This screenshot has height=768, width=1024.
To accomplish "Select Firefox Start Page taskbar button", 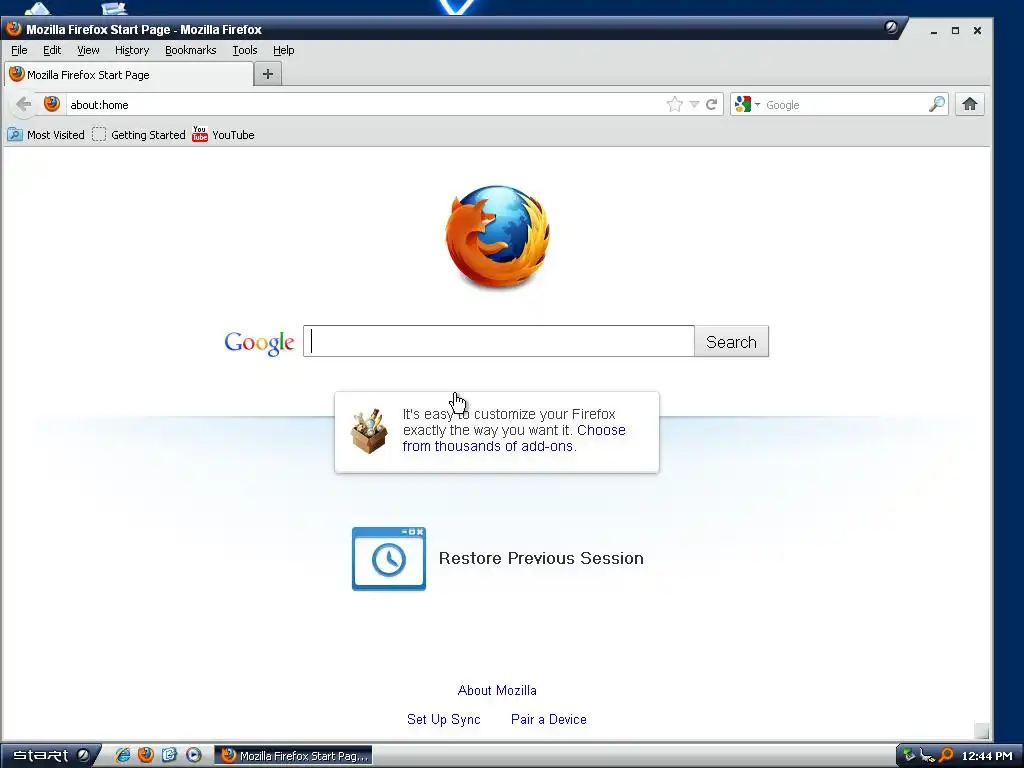I will (294, 756).
